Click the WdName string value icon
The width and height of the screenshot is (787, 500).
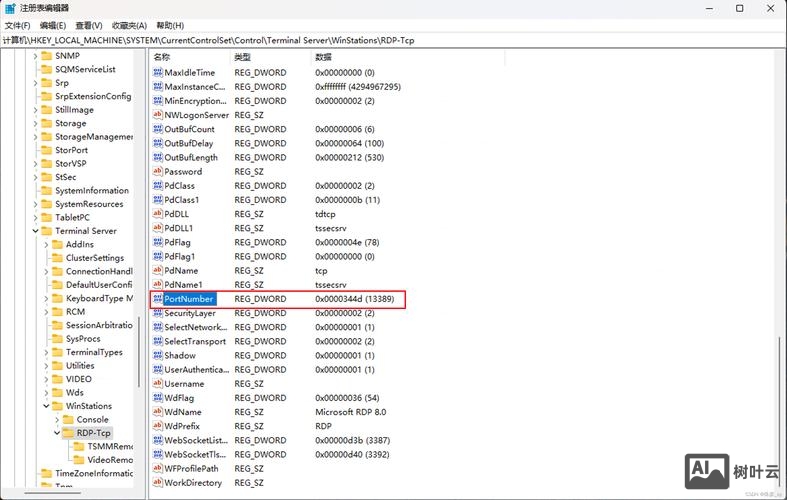(x=157, y=412)
